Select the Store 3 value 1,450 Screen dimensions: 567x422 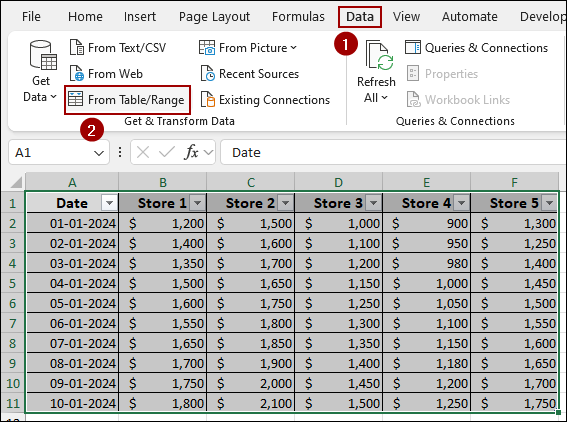[338, 383]
